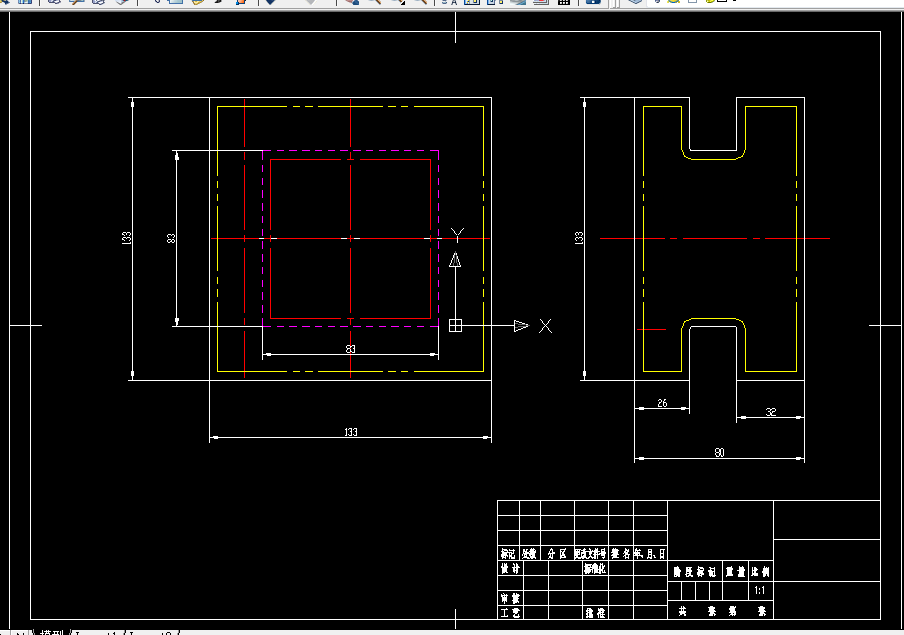Select the leftmost vertical 133 dimension text
This screenshot has width=904, height=635.
[x=127, y=238]
